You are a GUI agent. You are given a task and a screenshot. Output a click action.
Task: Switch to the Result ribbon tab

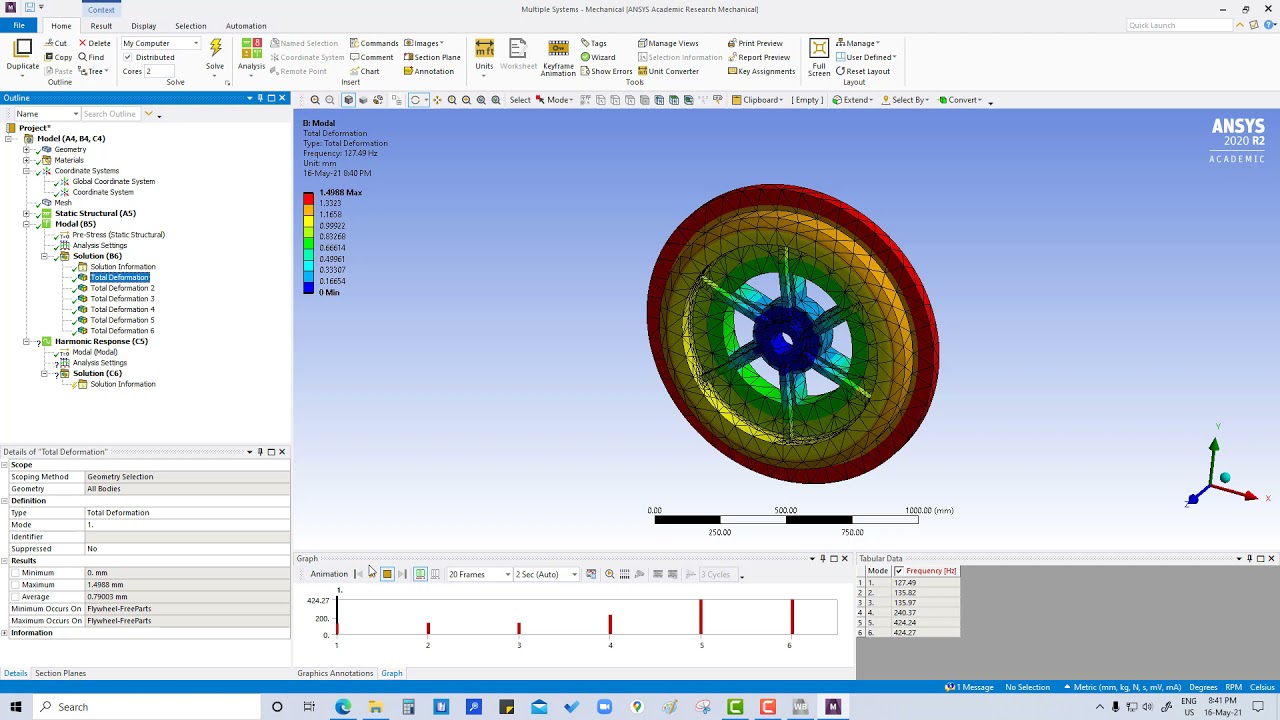[101, 26]
